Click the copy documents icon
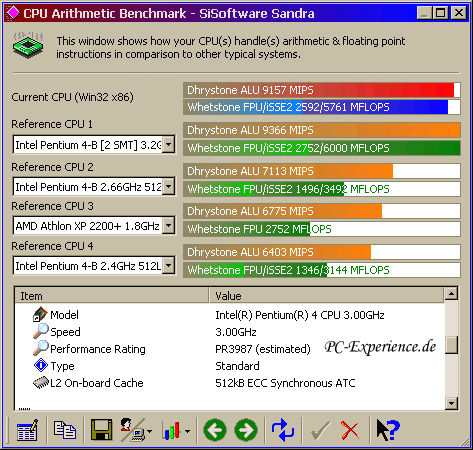The height and width of the screenshot is (450, 473). [65, 430]
